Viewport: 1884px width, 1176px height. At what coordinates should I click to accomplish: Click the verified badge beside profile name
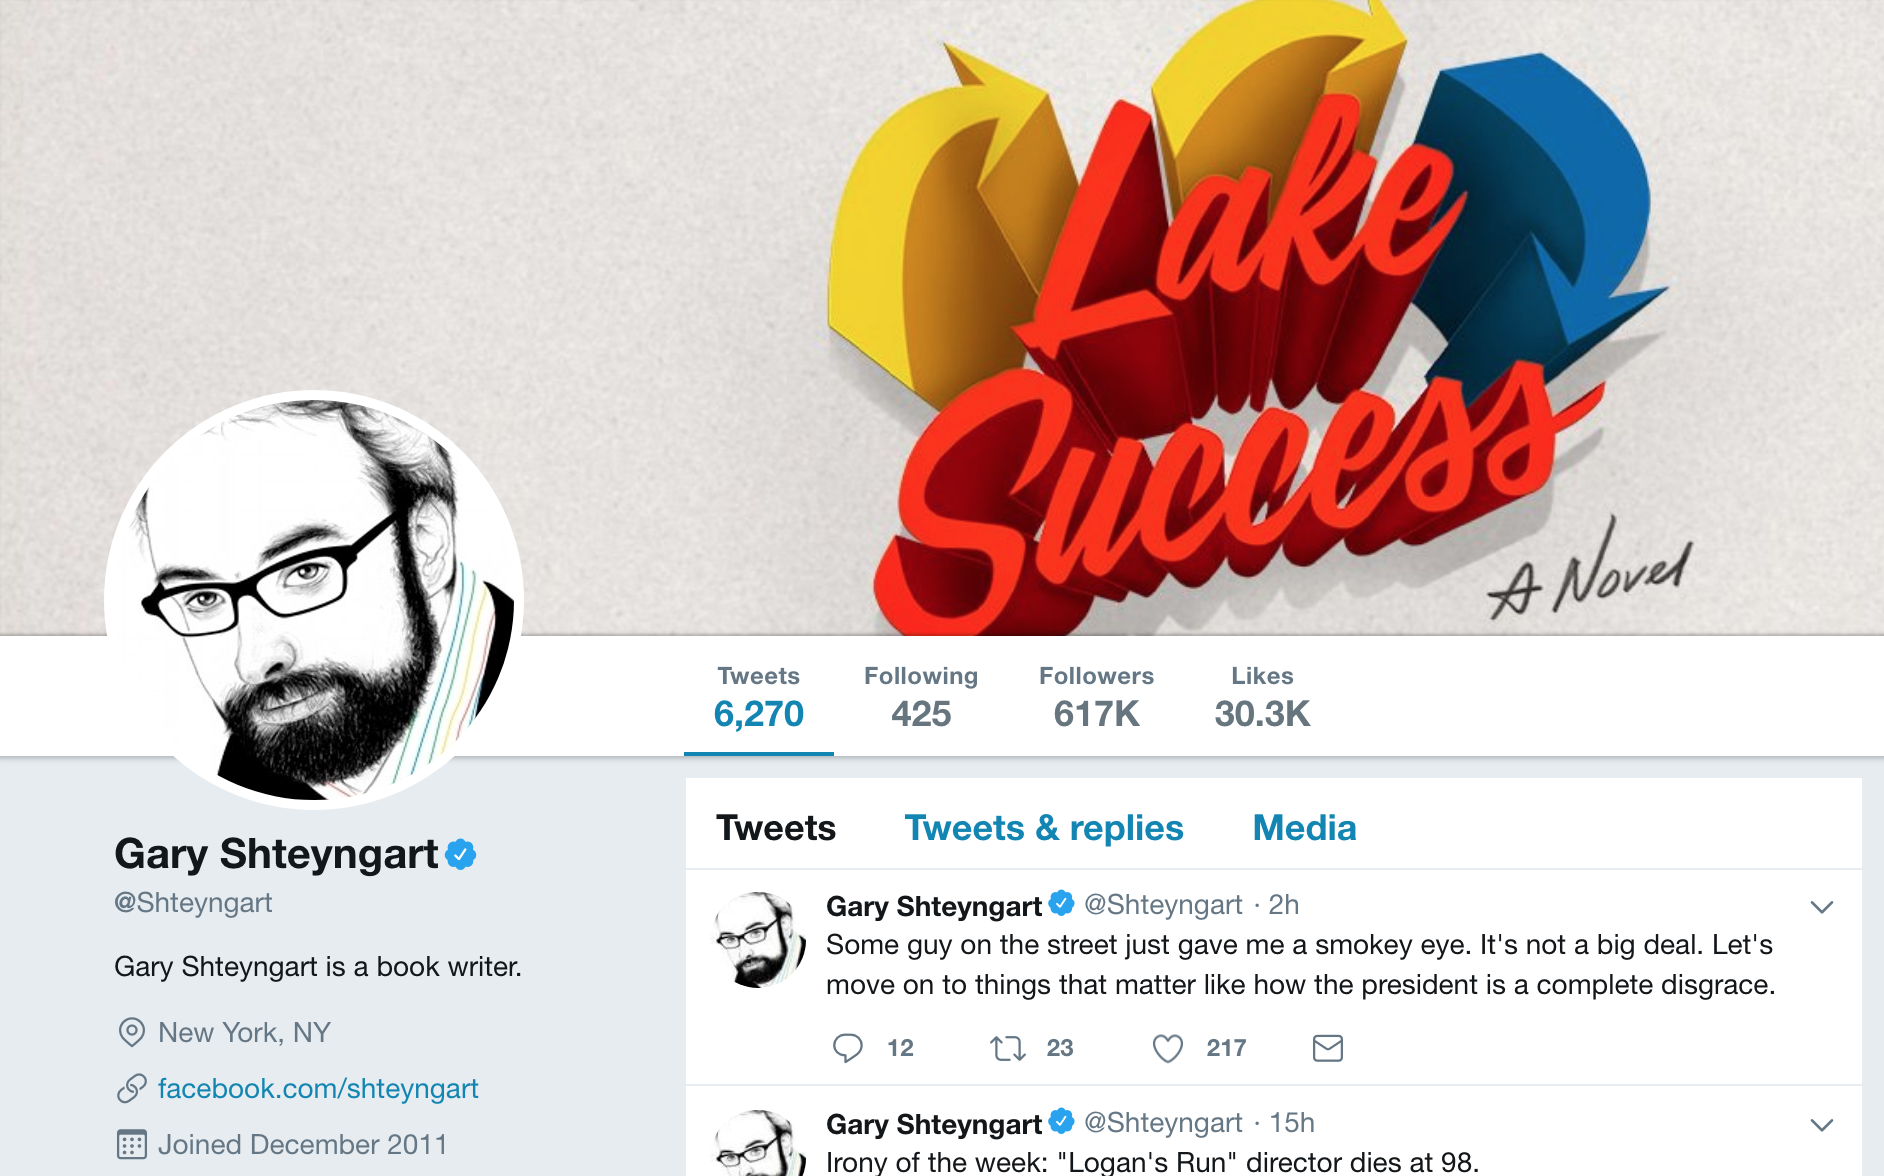(461, 854)
